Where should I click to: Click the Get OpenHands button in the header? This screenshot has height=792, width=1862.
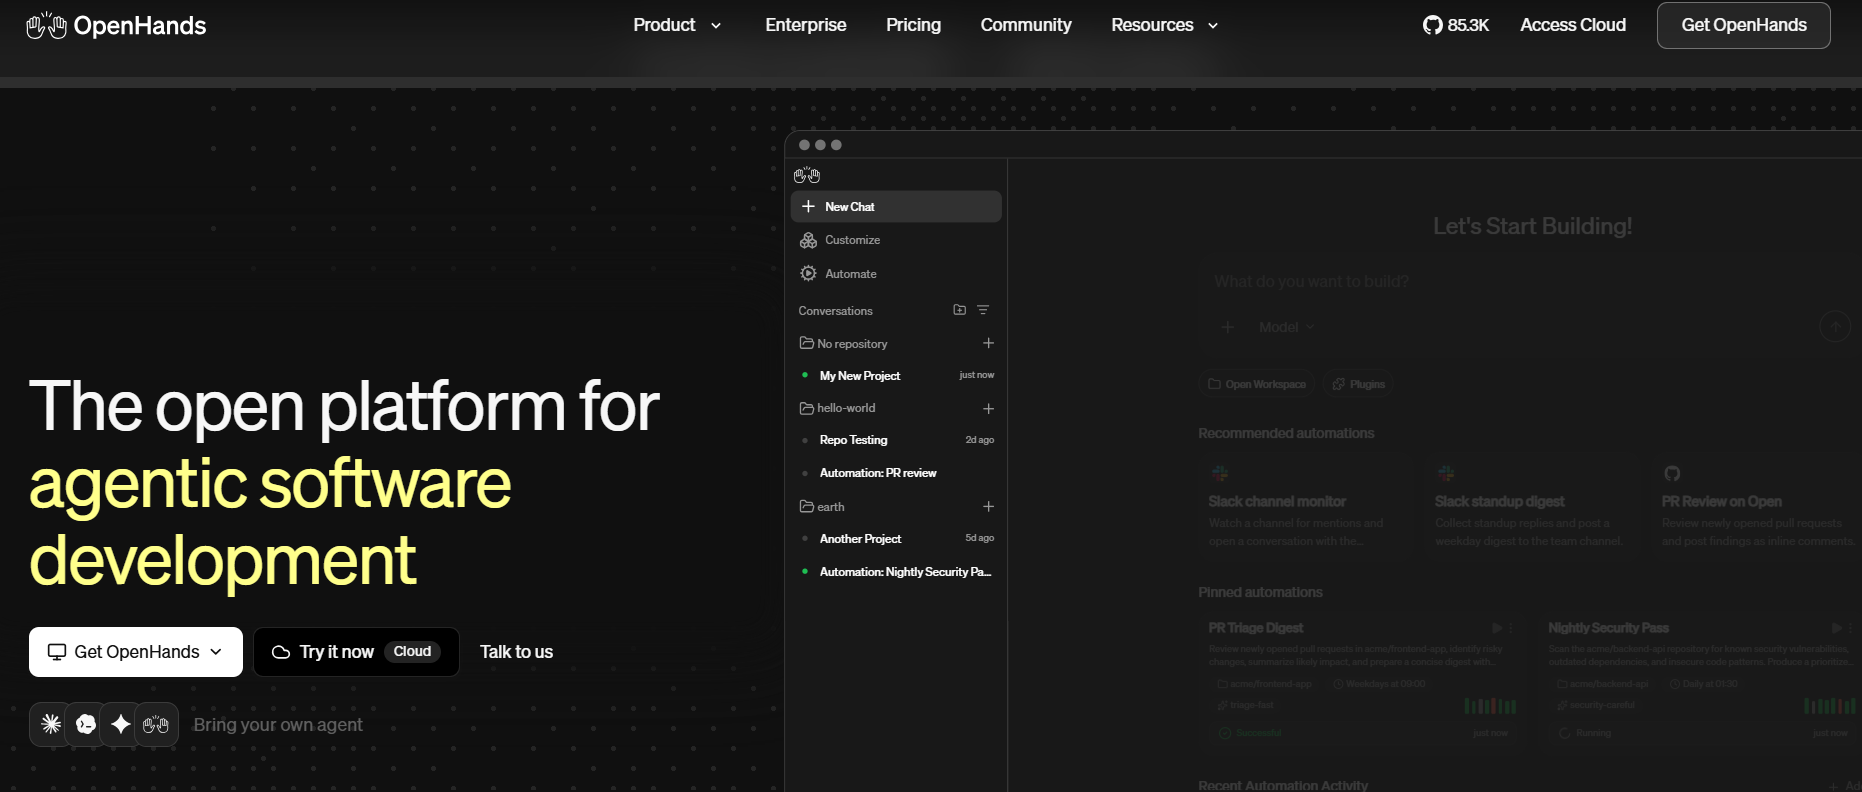coord(1744,25)
